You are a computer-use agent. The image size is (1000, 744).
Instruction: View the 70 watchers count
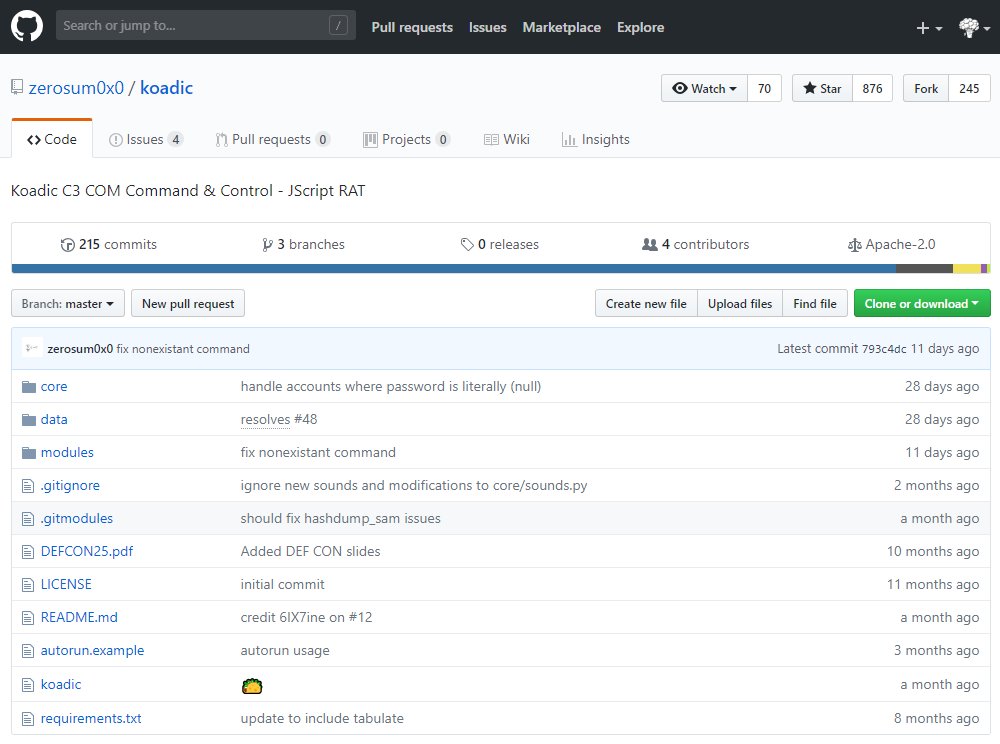pyautogui.click(x=764, y=89)
